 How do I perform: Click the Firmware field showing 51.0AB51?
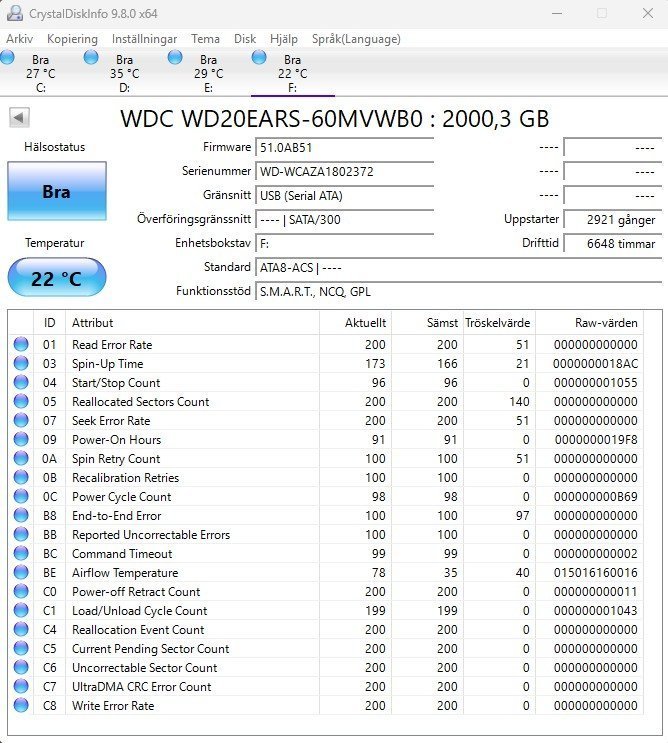click(x=344, y=147)
